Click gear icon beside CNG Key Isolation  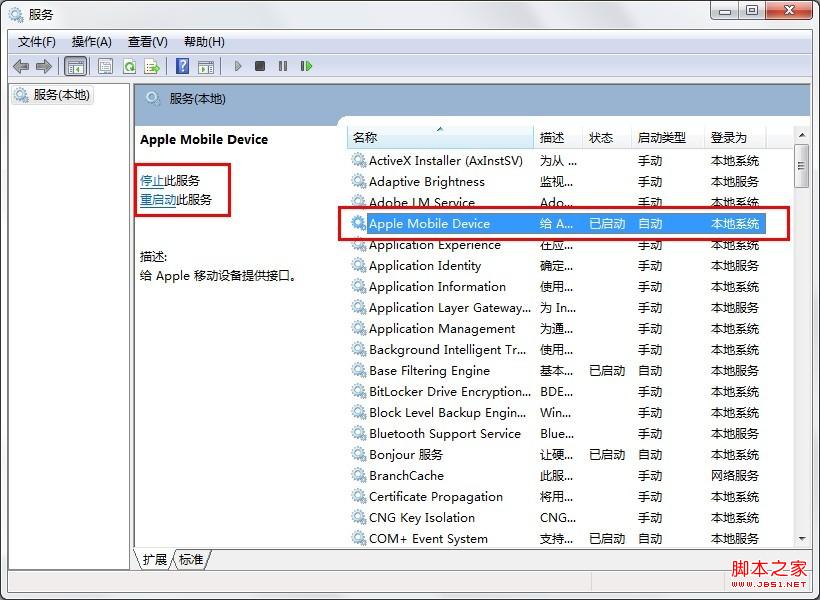tap(359, 517)
